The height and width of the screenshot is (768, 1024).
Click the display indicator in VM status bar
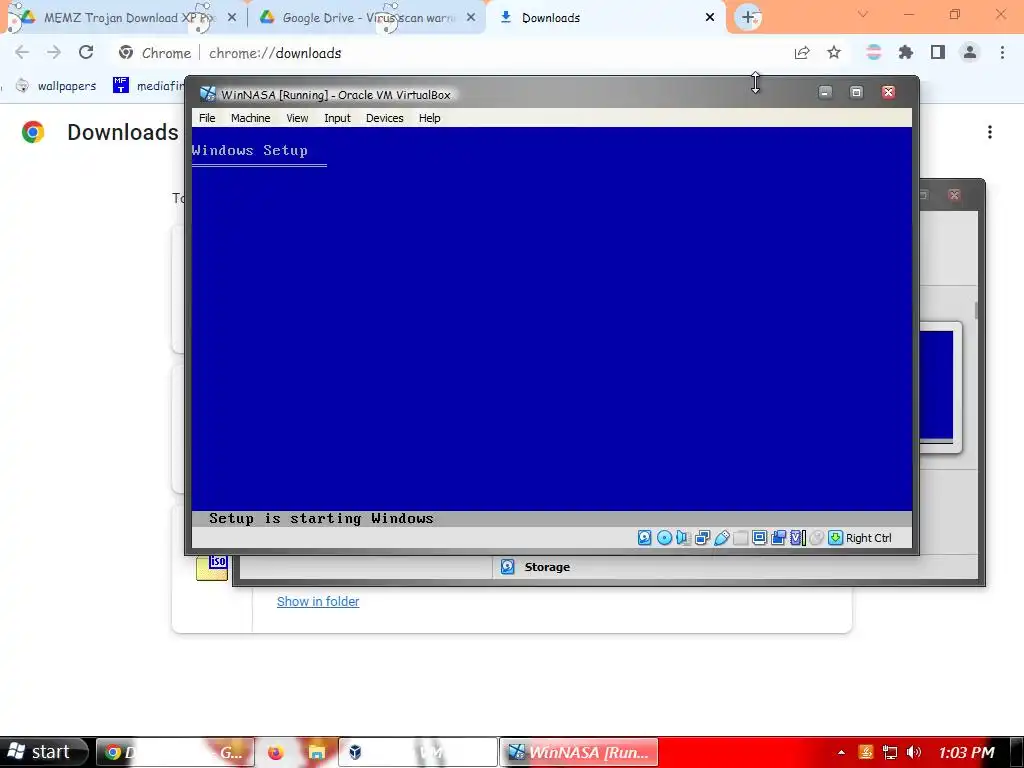(x=759, y=537)
